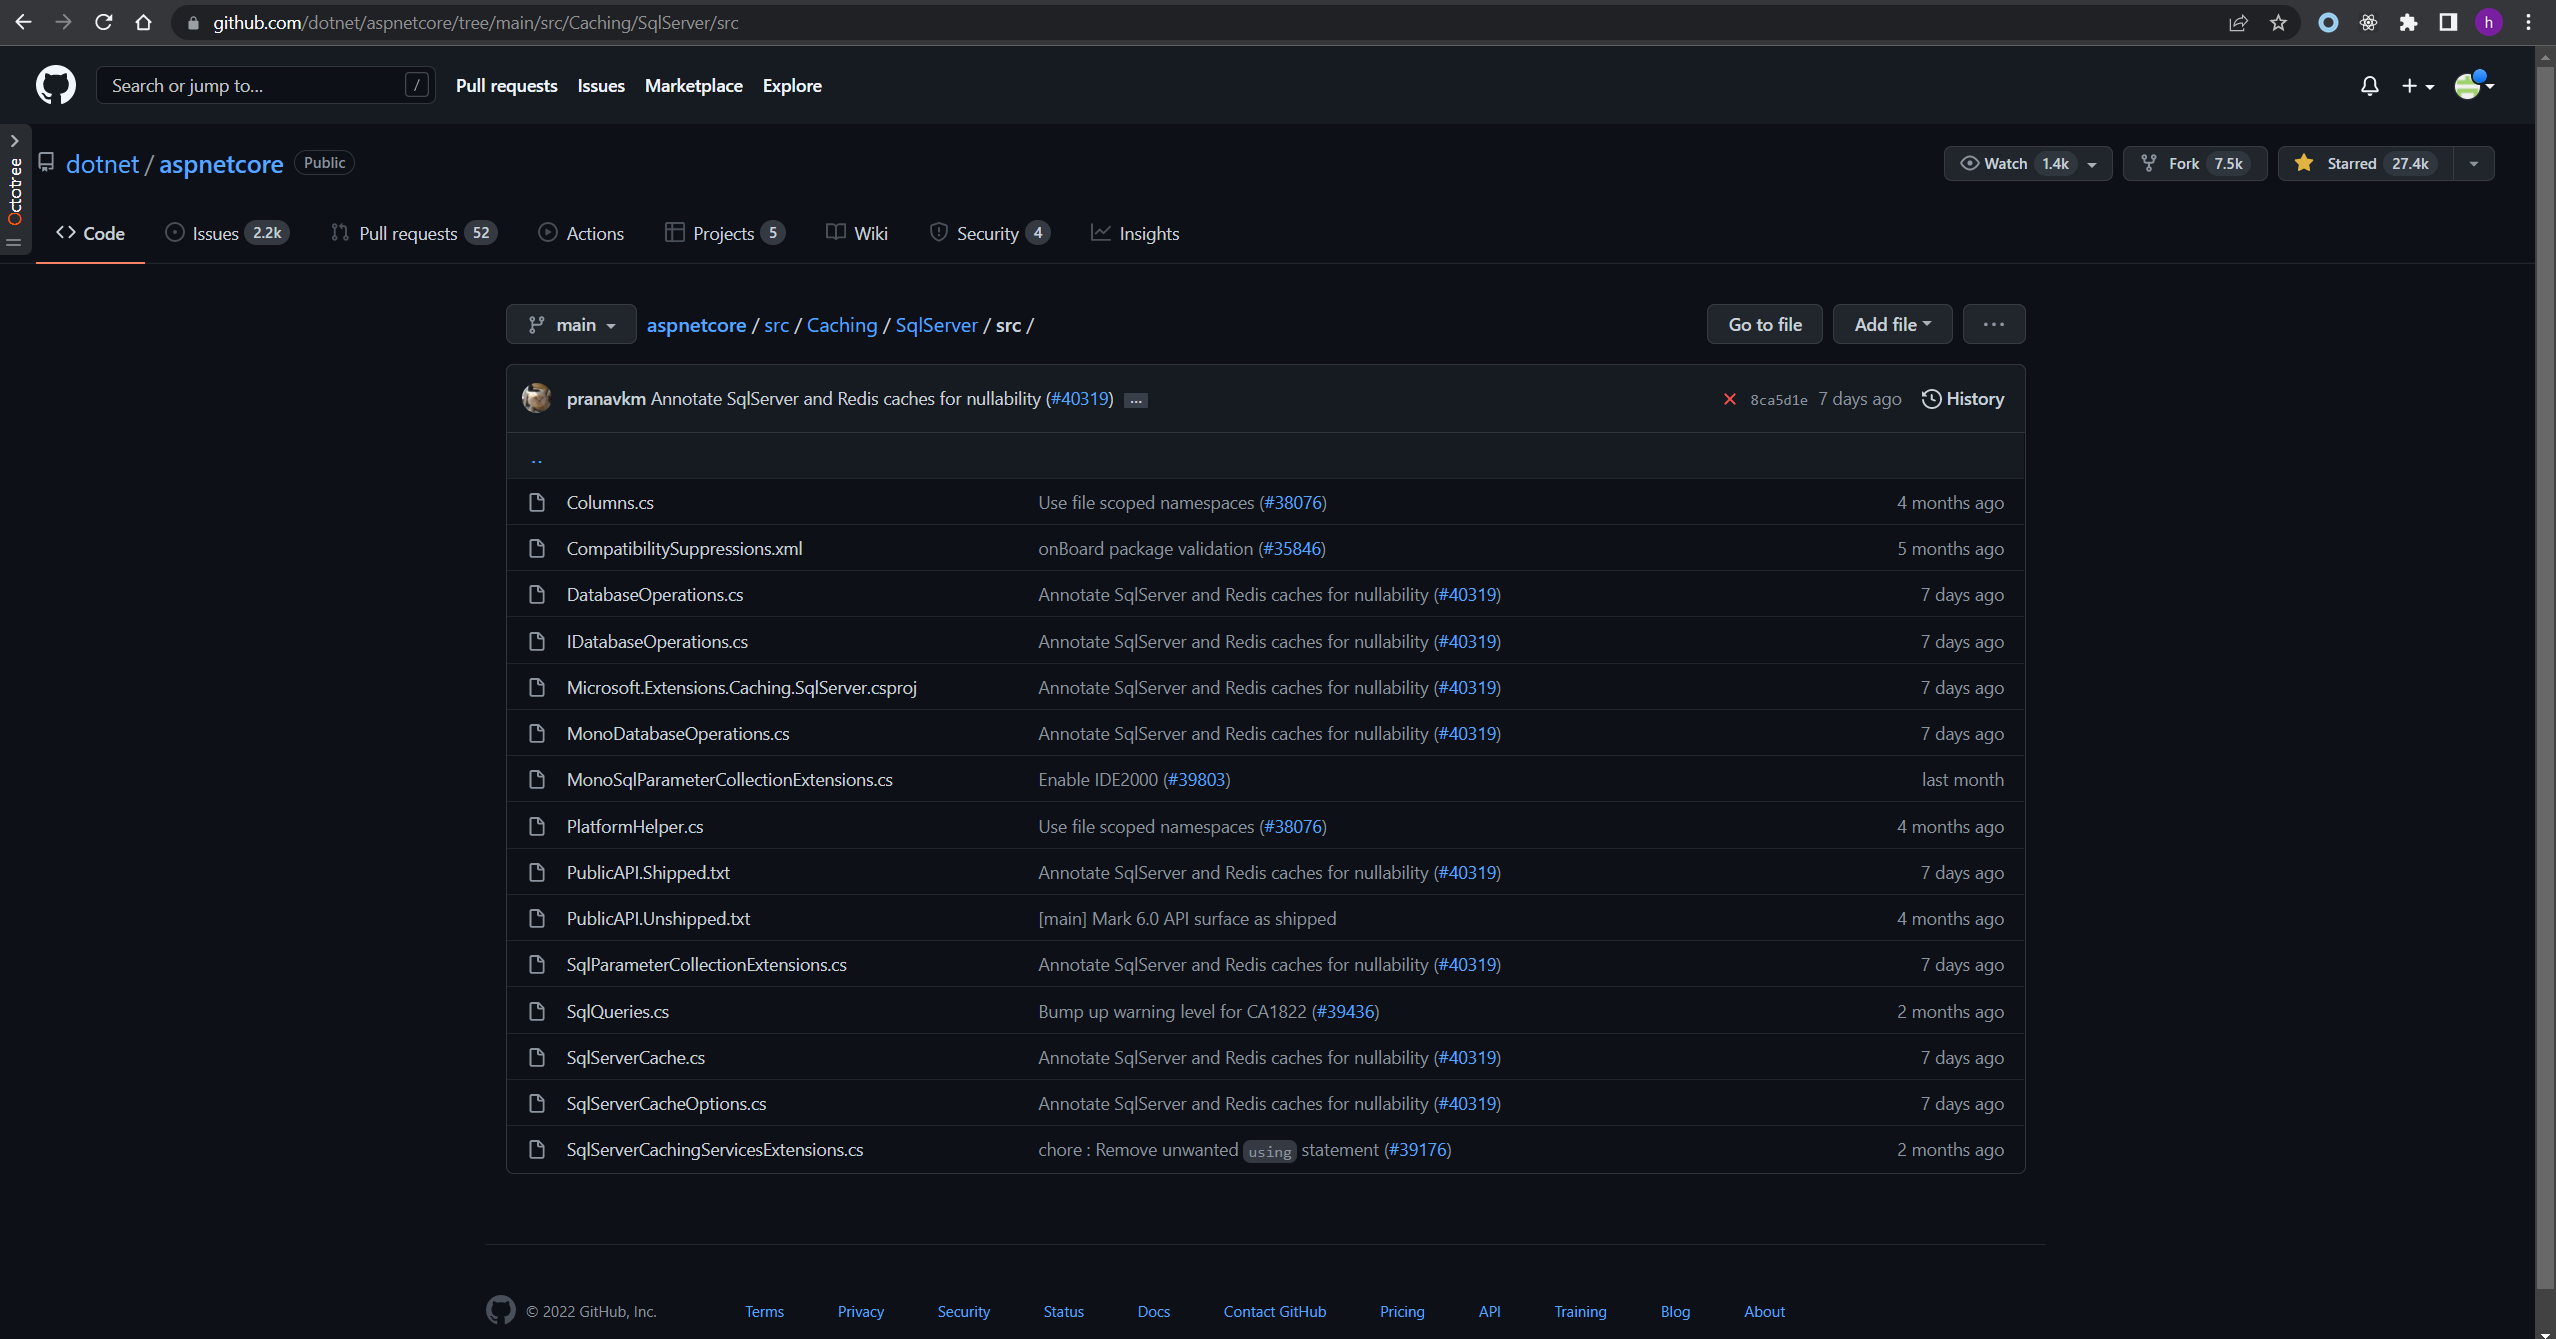Open GitHub home via Octocat logo
The width and height of the screenshot is (2556, 1339).
(56, 85)
